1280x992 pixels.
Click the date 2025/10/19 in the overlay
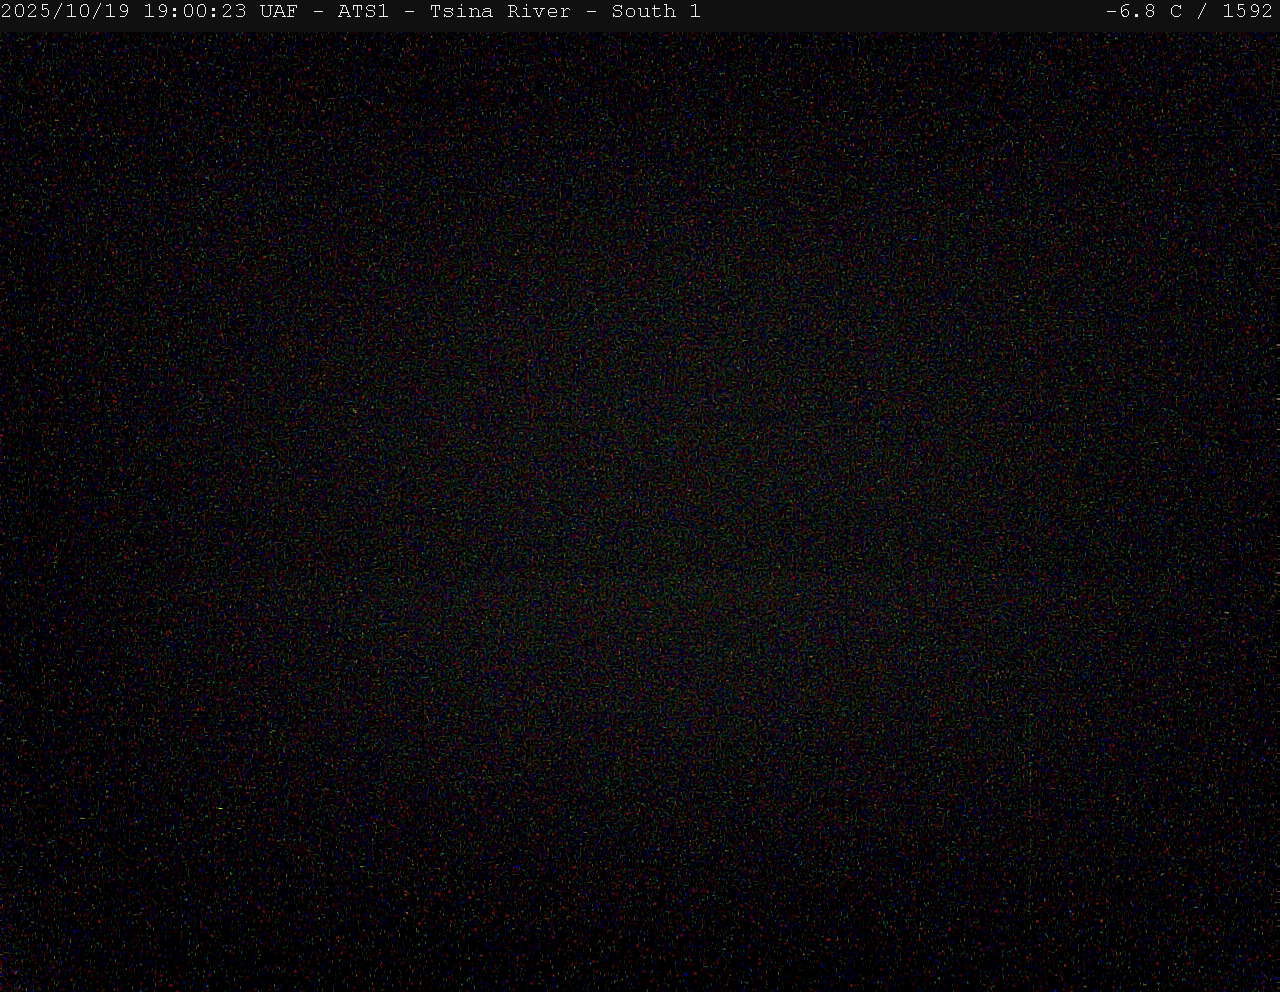coord(65,12)
